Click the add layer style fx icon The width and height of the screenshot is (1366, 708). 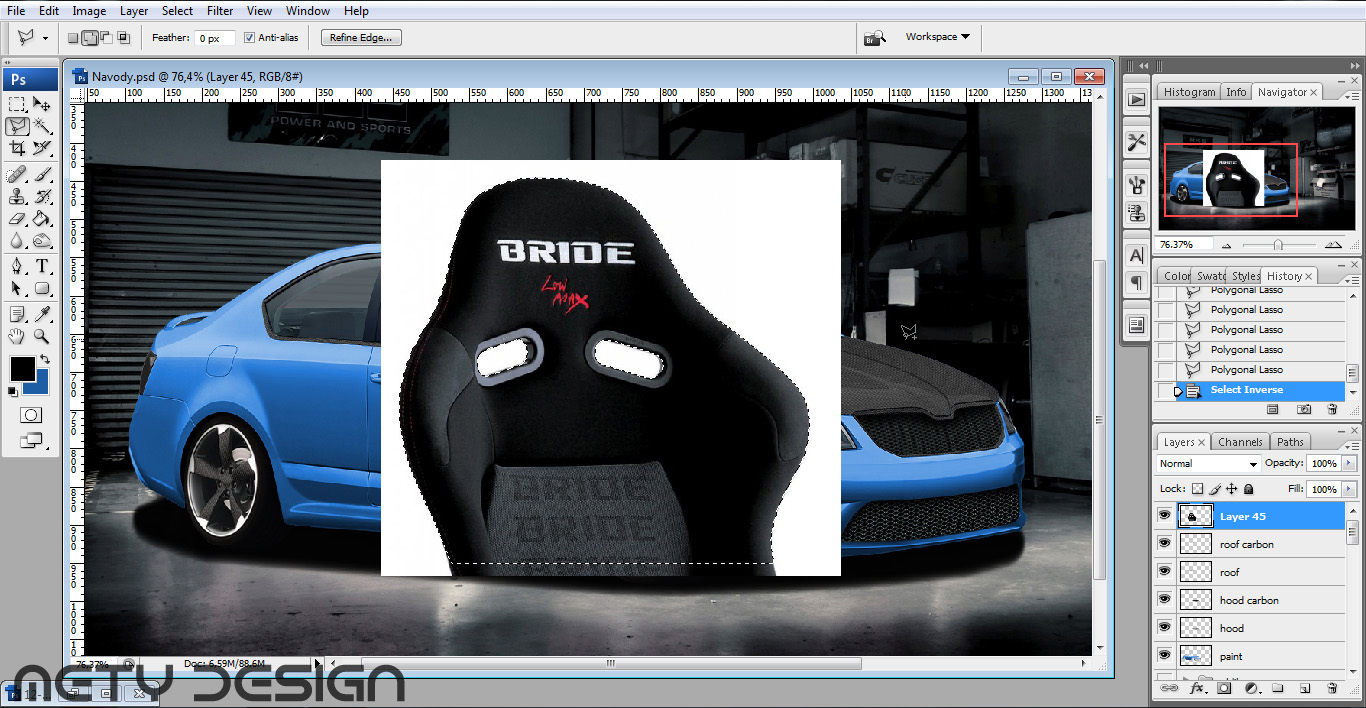tap(1196, 688)
